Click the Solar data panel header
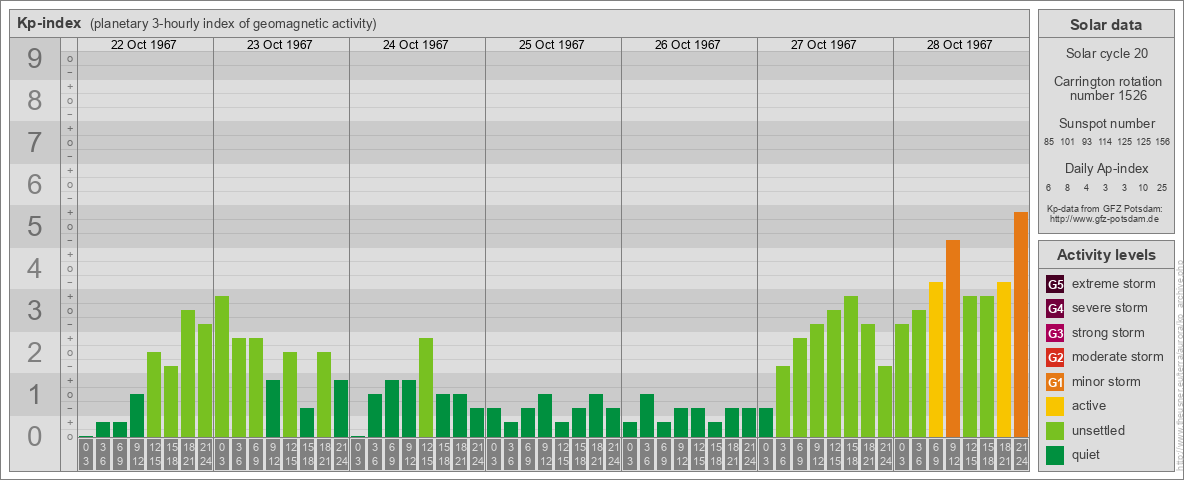Image resolution: width=1184 pixels, height=480 pixels. [x=1106, y=25]
